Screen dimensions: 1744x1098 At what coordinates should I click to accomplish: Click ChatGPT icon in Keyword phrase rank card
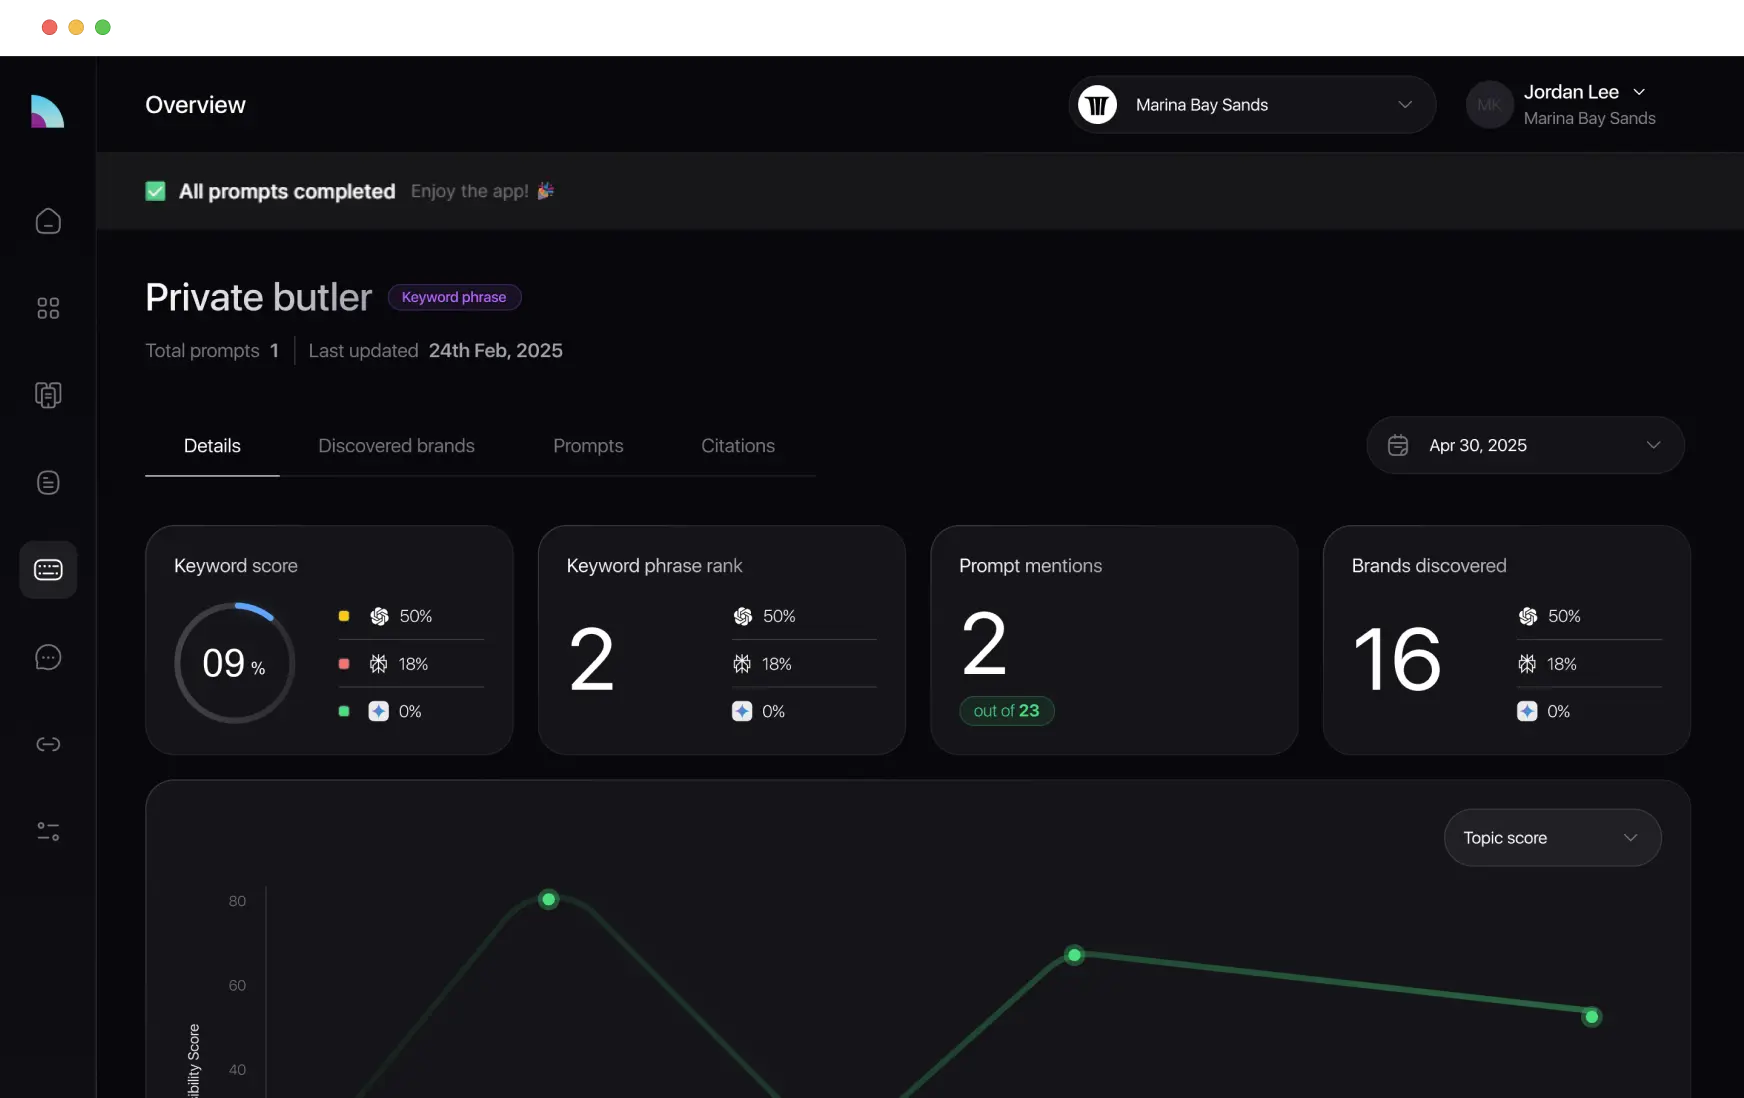tap(742, 616)
